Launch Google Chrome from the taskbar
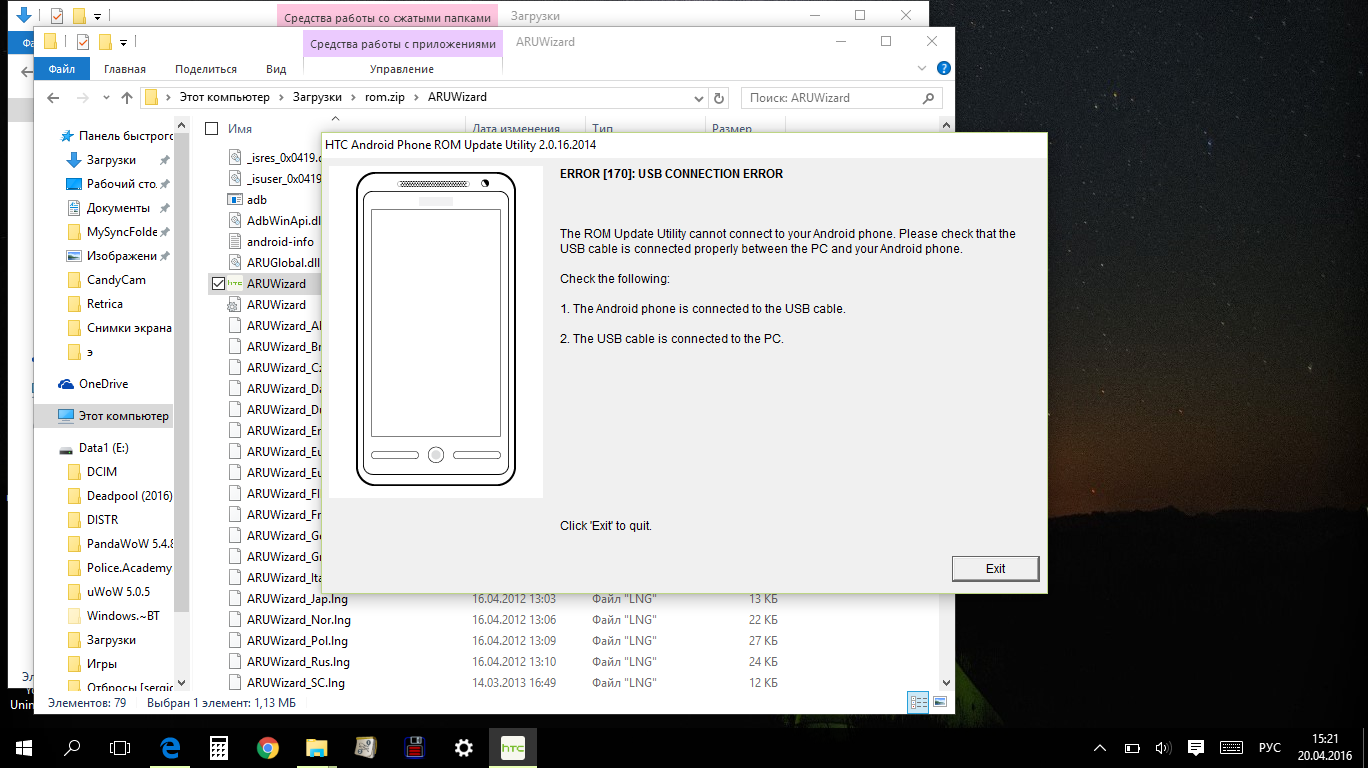 tap(267, 747)
